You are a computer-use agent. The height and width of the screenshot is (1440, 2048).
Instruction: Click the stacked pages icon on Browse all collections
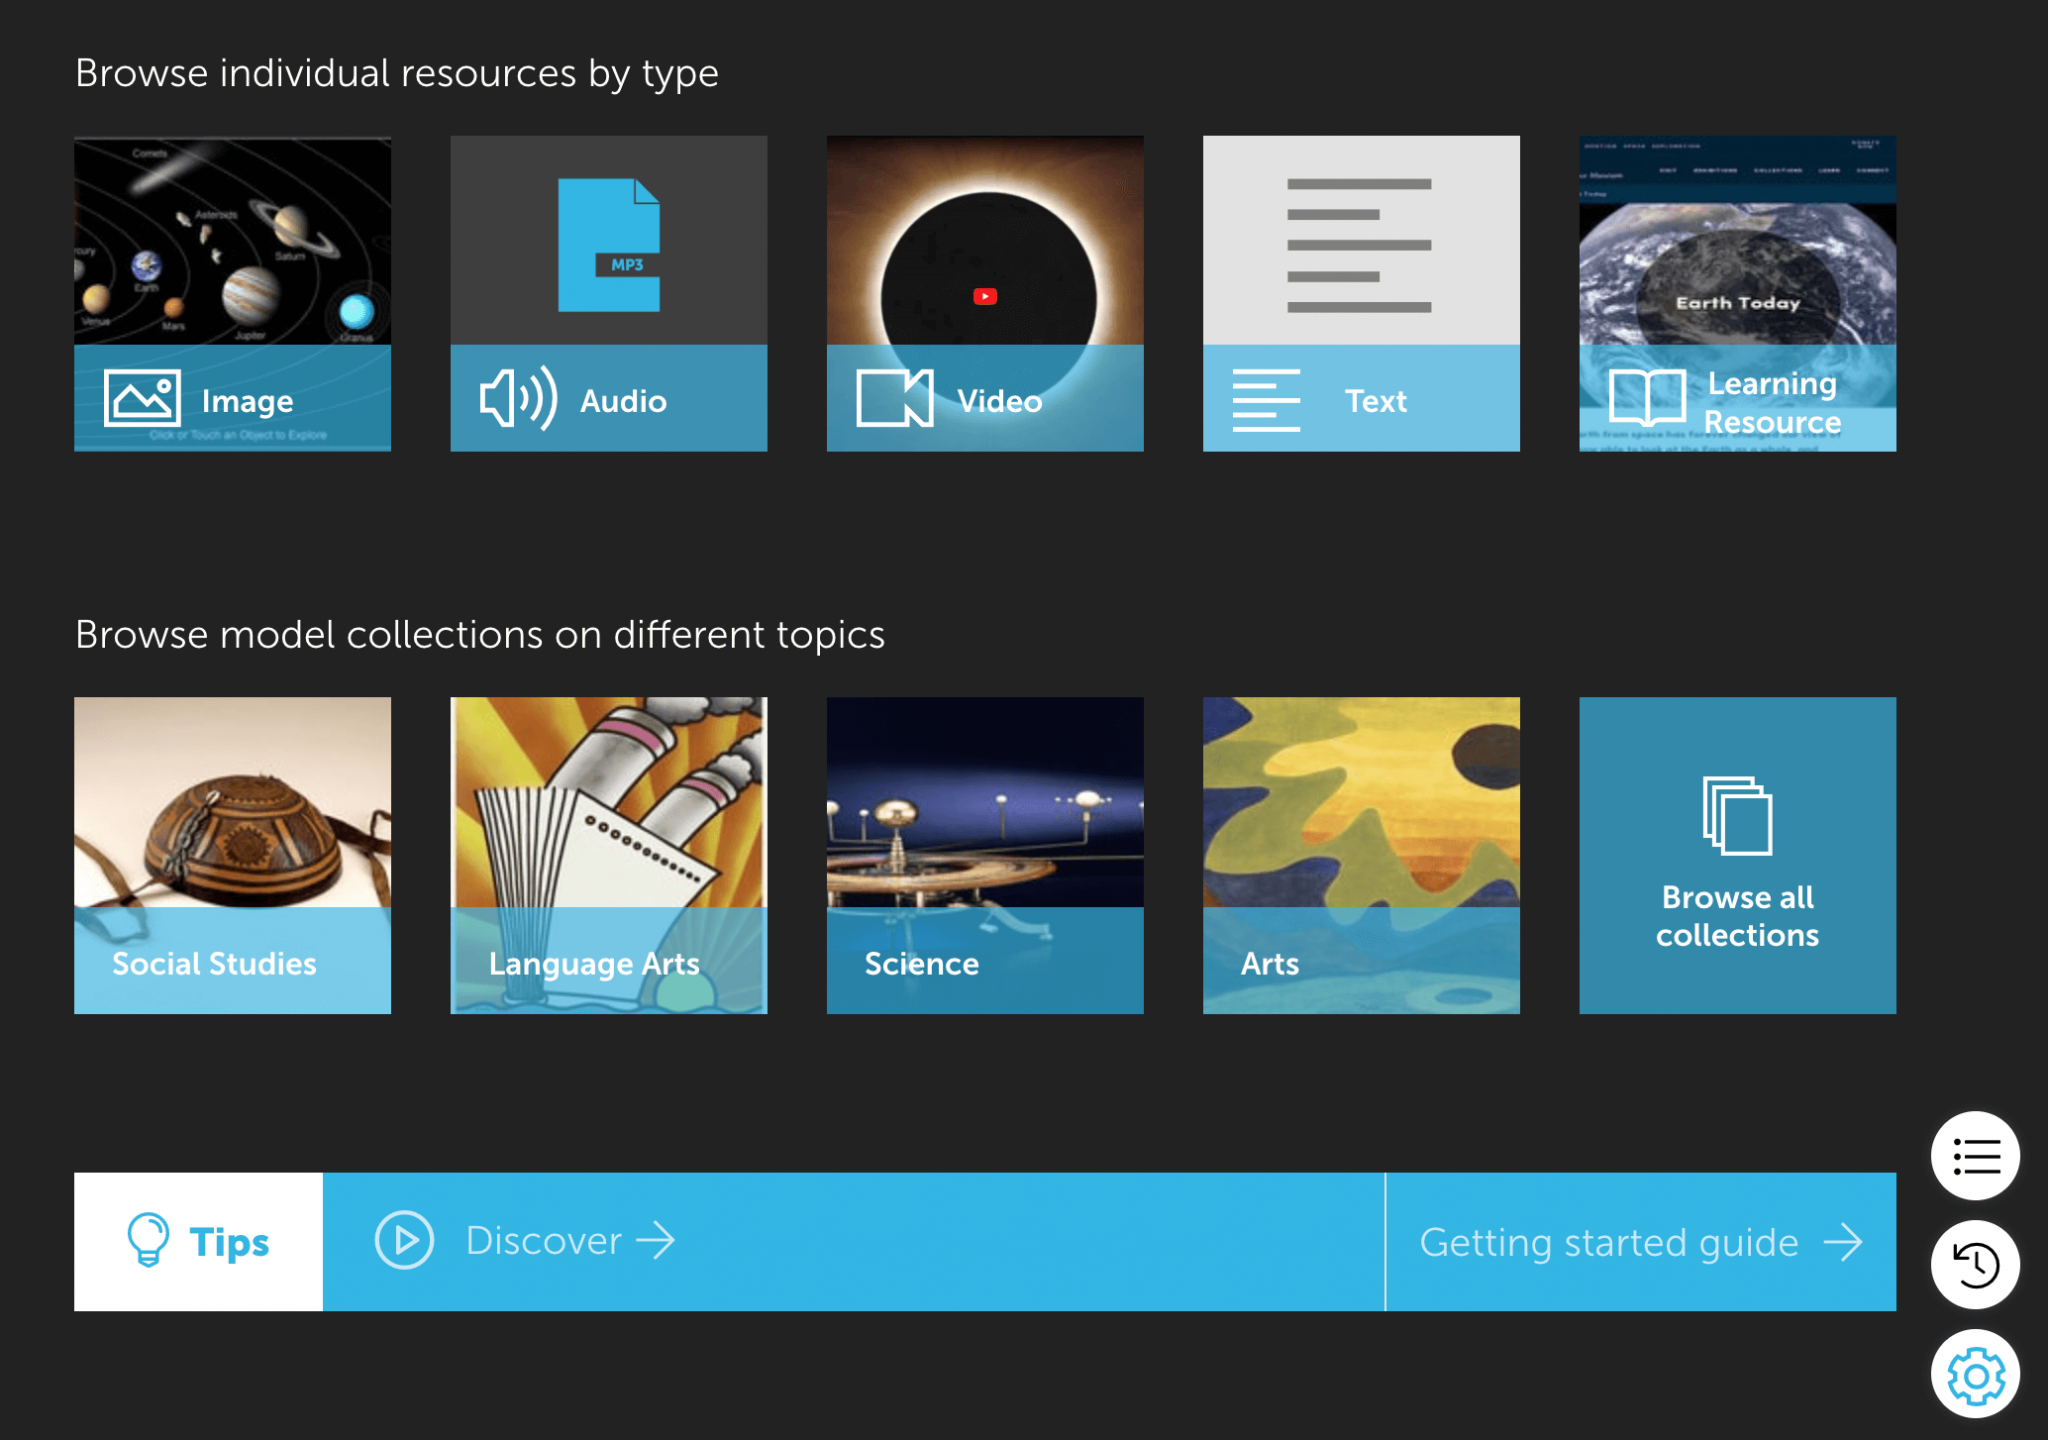[x=1737, y=816]
